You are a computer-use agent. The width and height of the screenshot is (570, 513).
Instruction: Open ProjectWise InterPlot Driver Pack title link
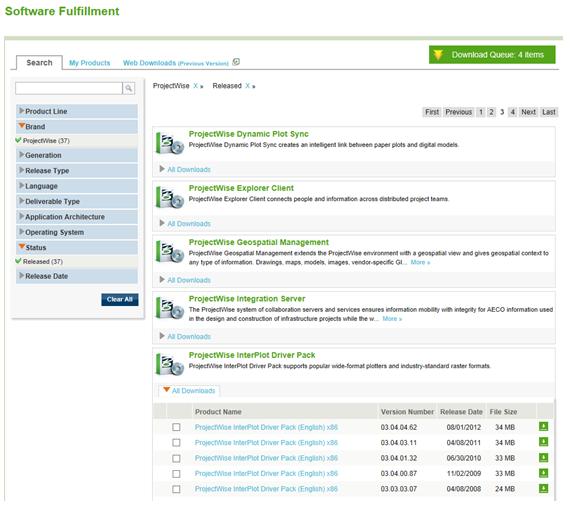click(252, 355)
